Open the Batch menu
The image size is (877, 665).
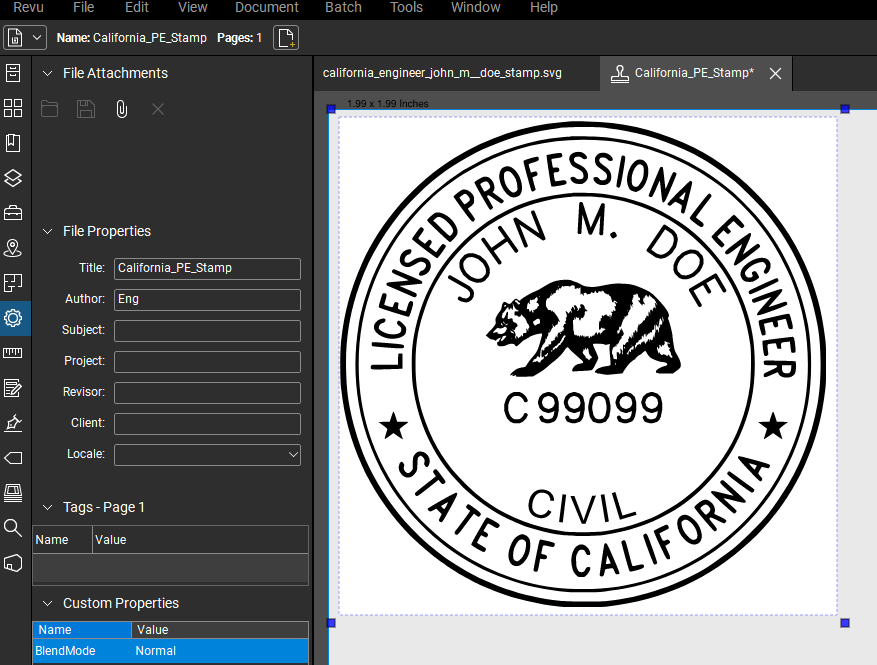point(343,8)
